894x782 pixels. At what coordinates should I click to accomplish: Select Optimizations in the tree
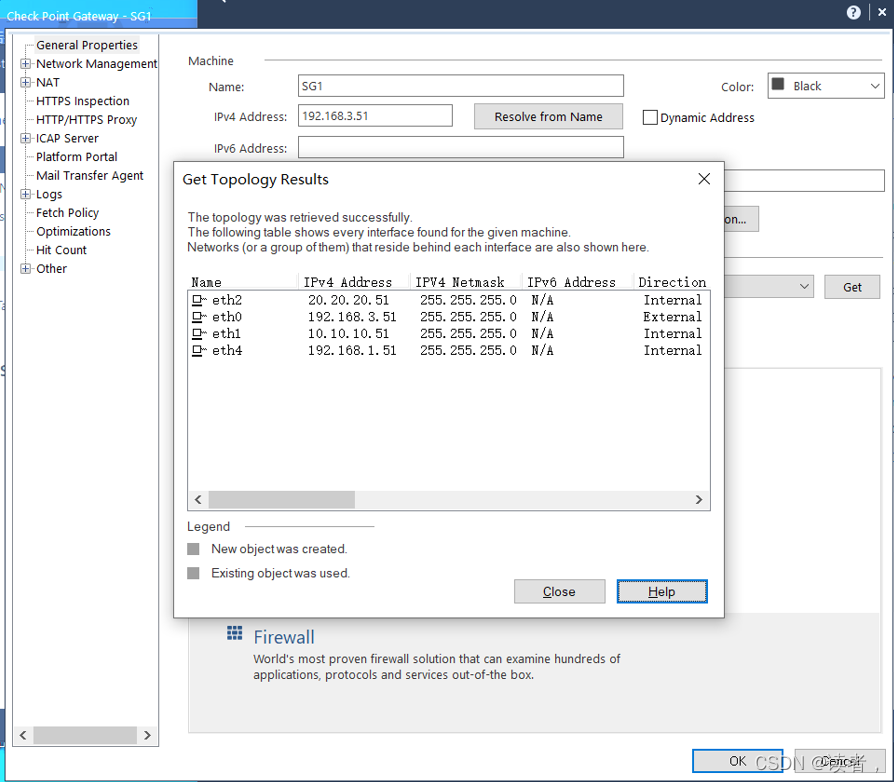tap(73, 231)
